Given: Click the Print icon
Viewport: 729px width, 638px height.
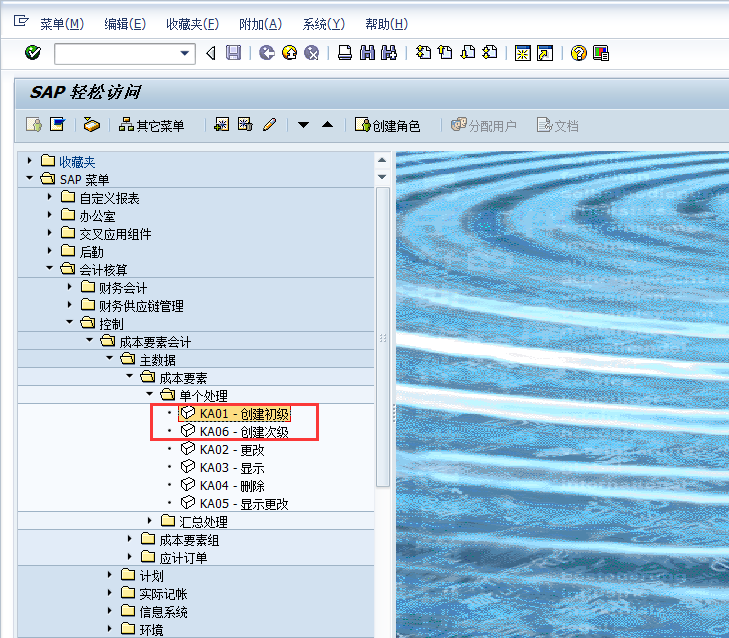Looking at the screenshot, I should 345,53.
